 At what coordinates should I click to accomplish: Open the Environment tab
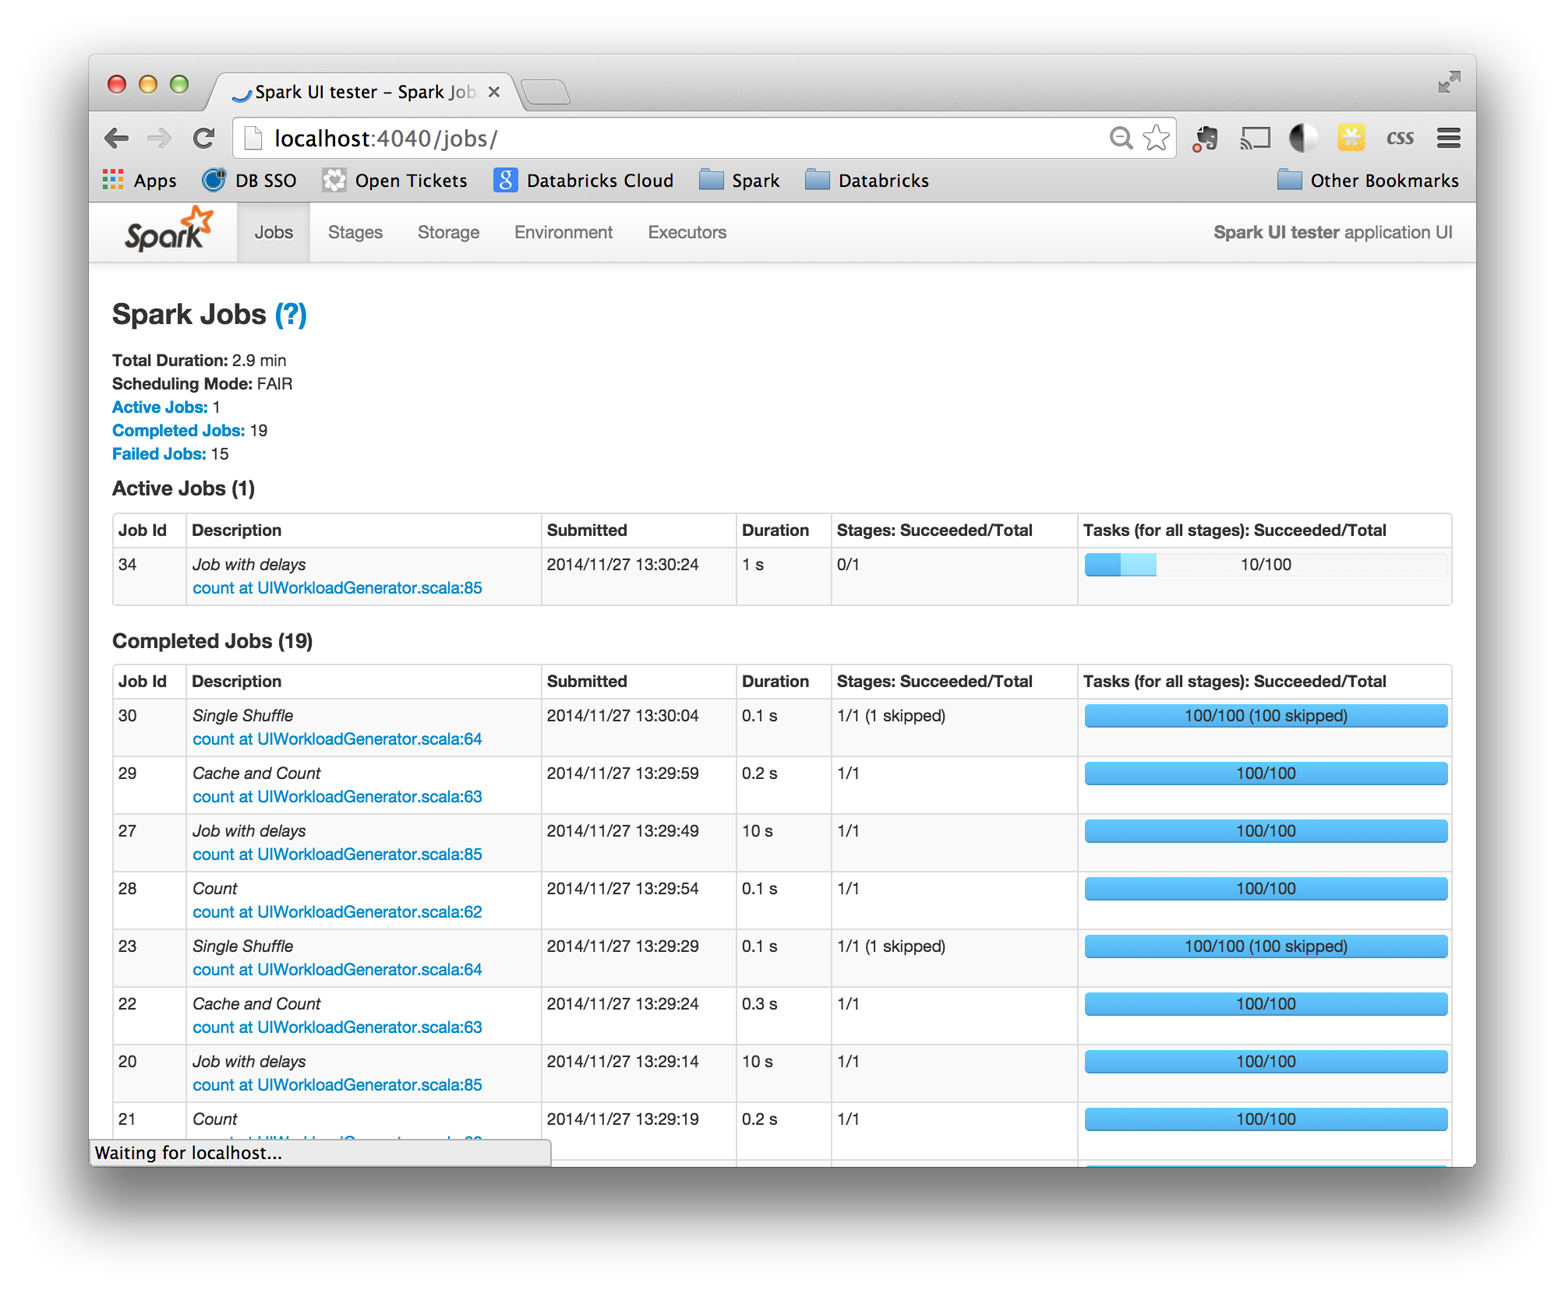563,232
